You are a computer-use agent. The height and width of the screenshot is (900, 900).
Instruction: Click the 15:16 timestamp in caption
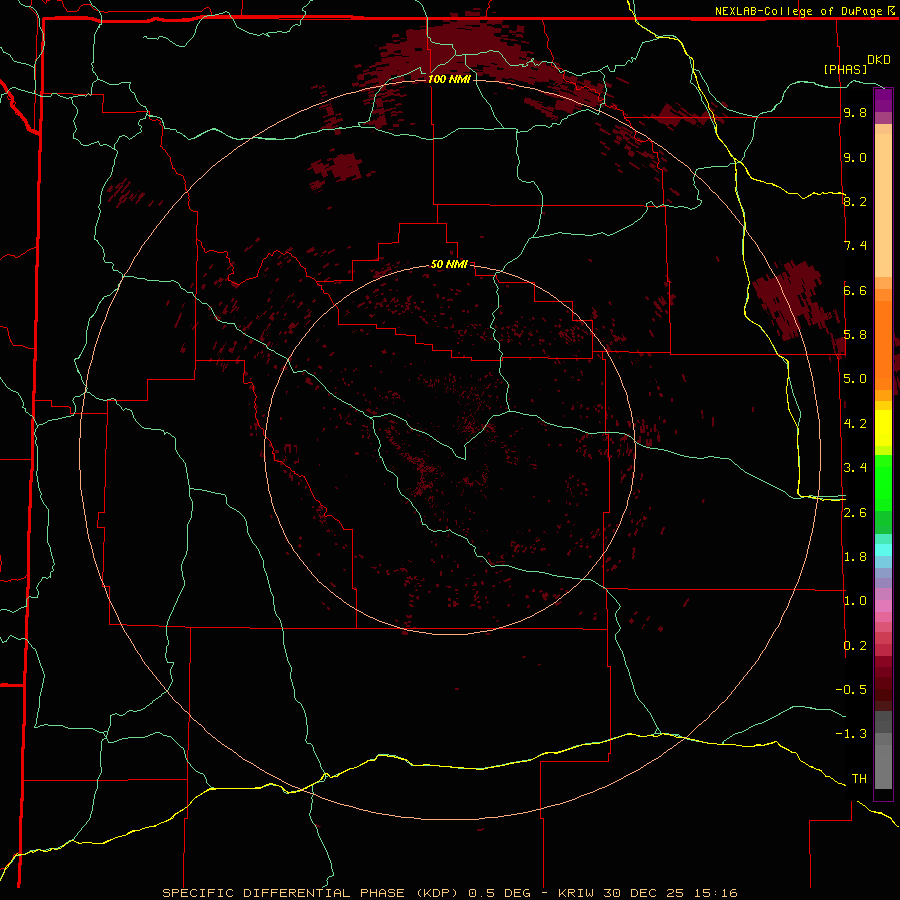point(714,893)
